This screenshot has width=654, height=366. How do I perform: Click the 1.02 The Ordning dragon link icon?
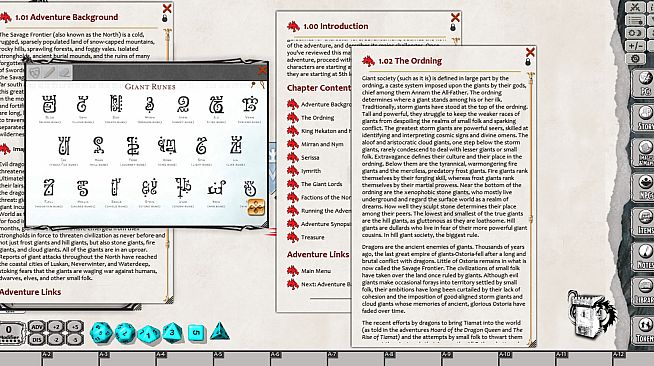pos(368,61)
